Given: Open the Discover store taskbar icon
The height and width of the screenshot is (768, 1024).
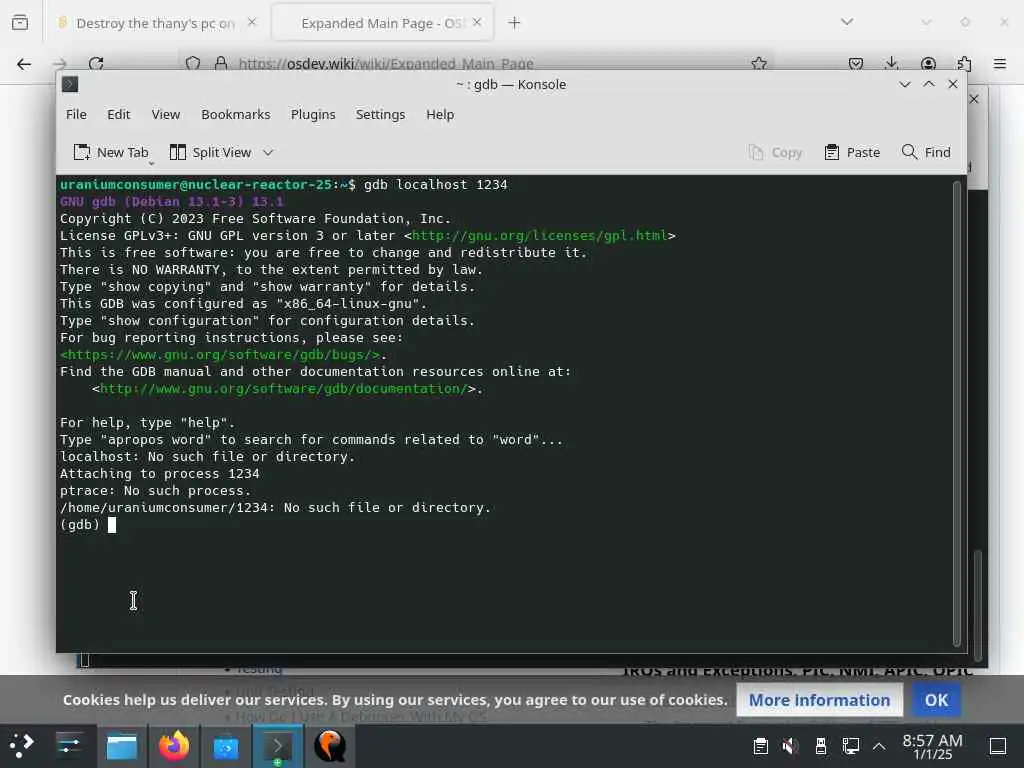Looking at the screenshot, I should click(226, 746).
